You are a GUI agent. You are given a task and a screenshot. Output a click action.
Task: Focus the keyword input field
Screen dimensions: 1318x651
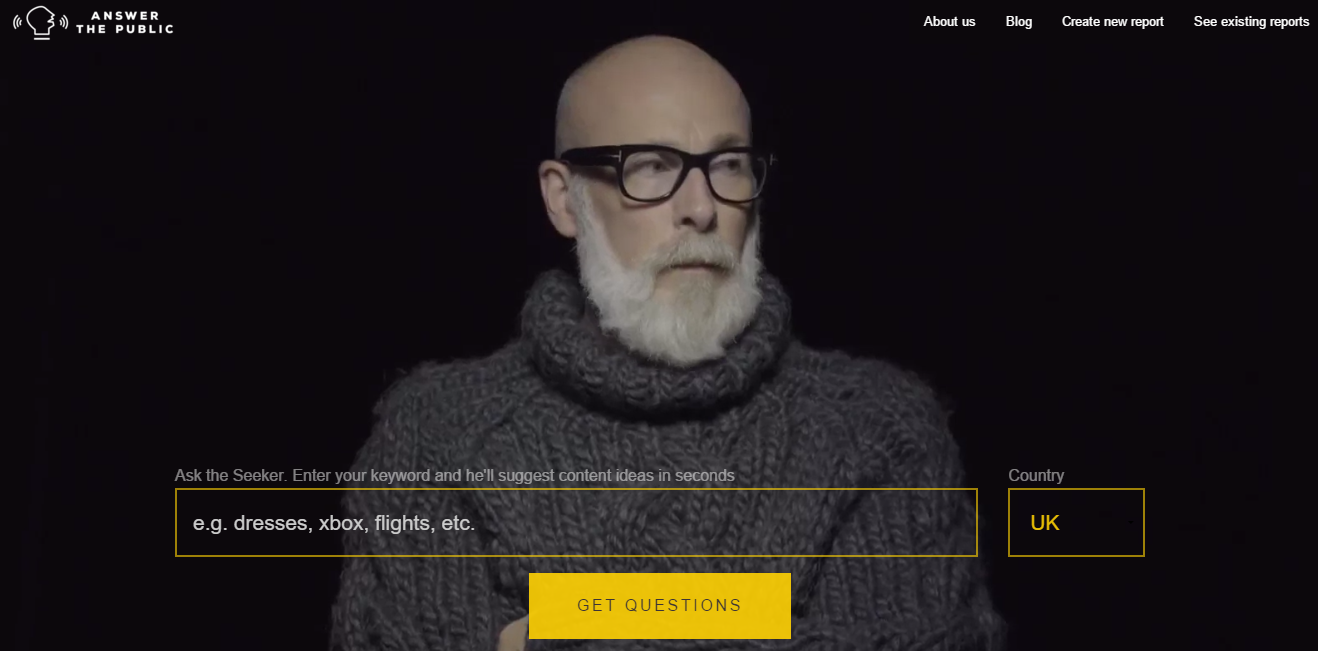pyautogui.click(x=576, y=522)
